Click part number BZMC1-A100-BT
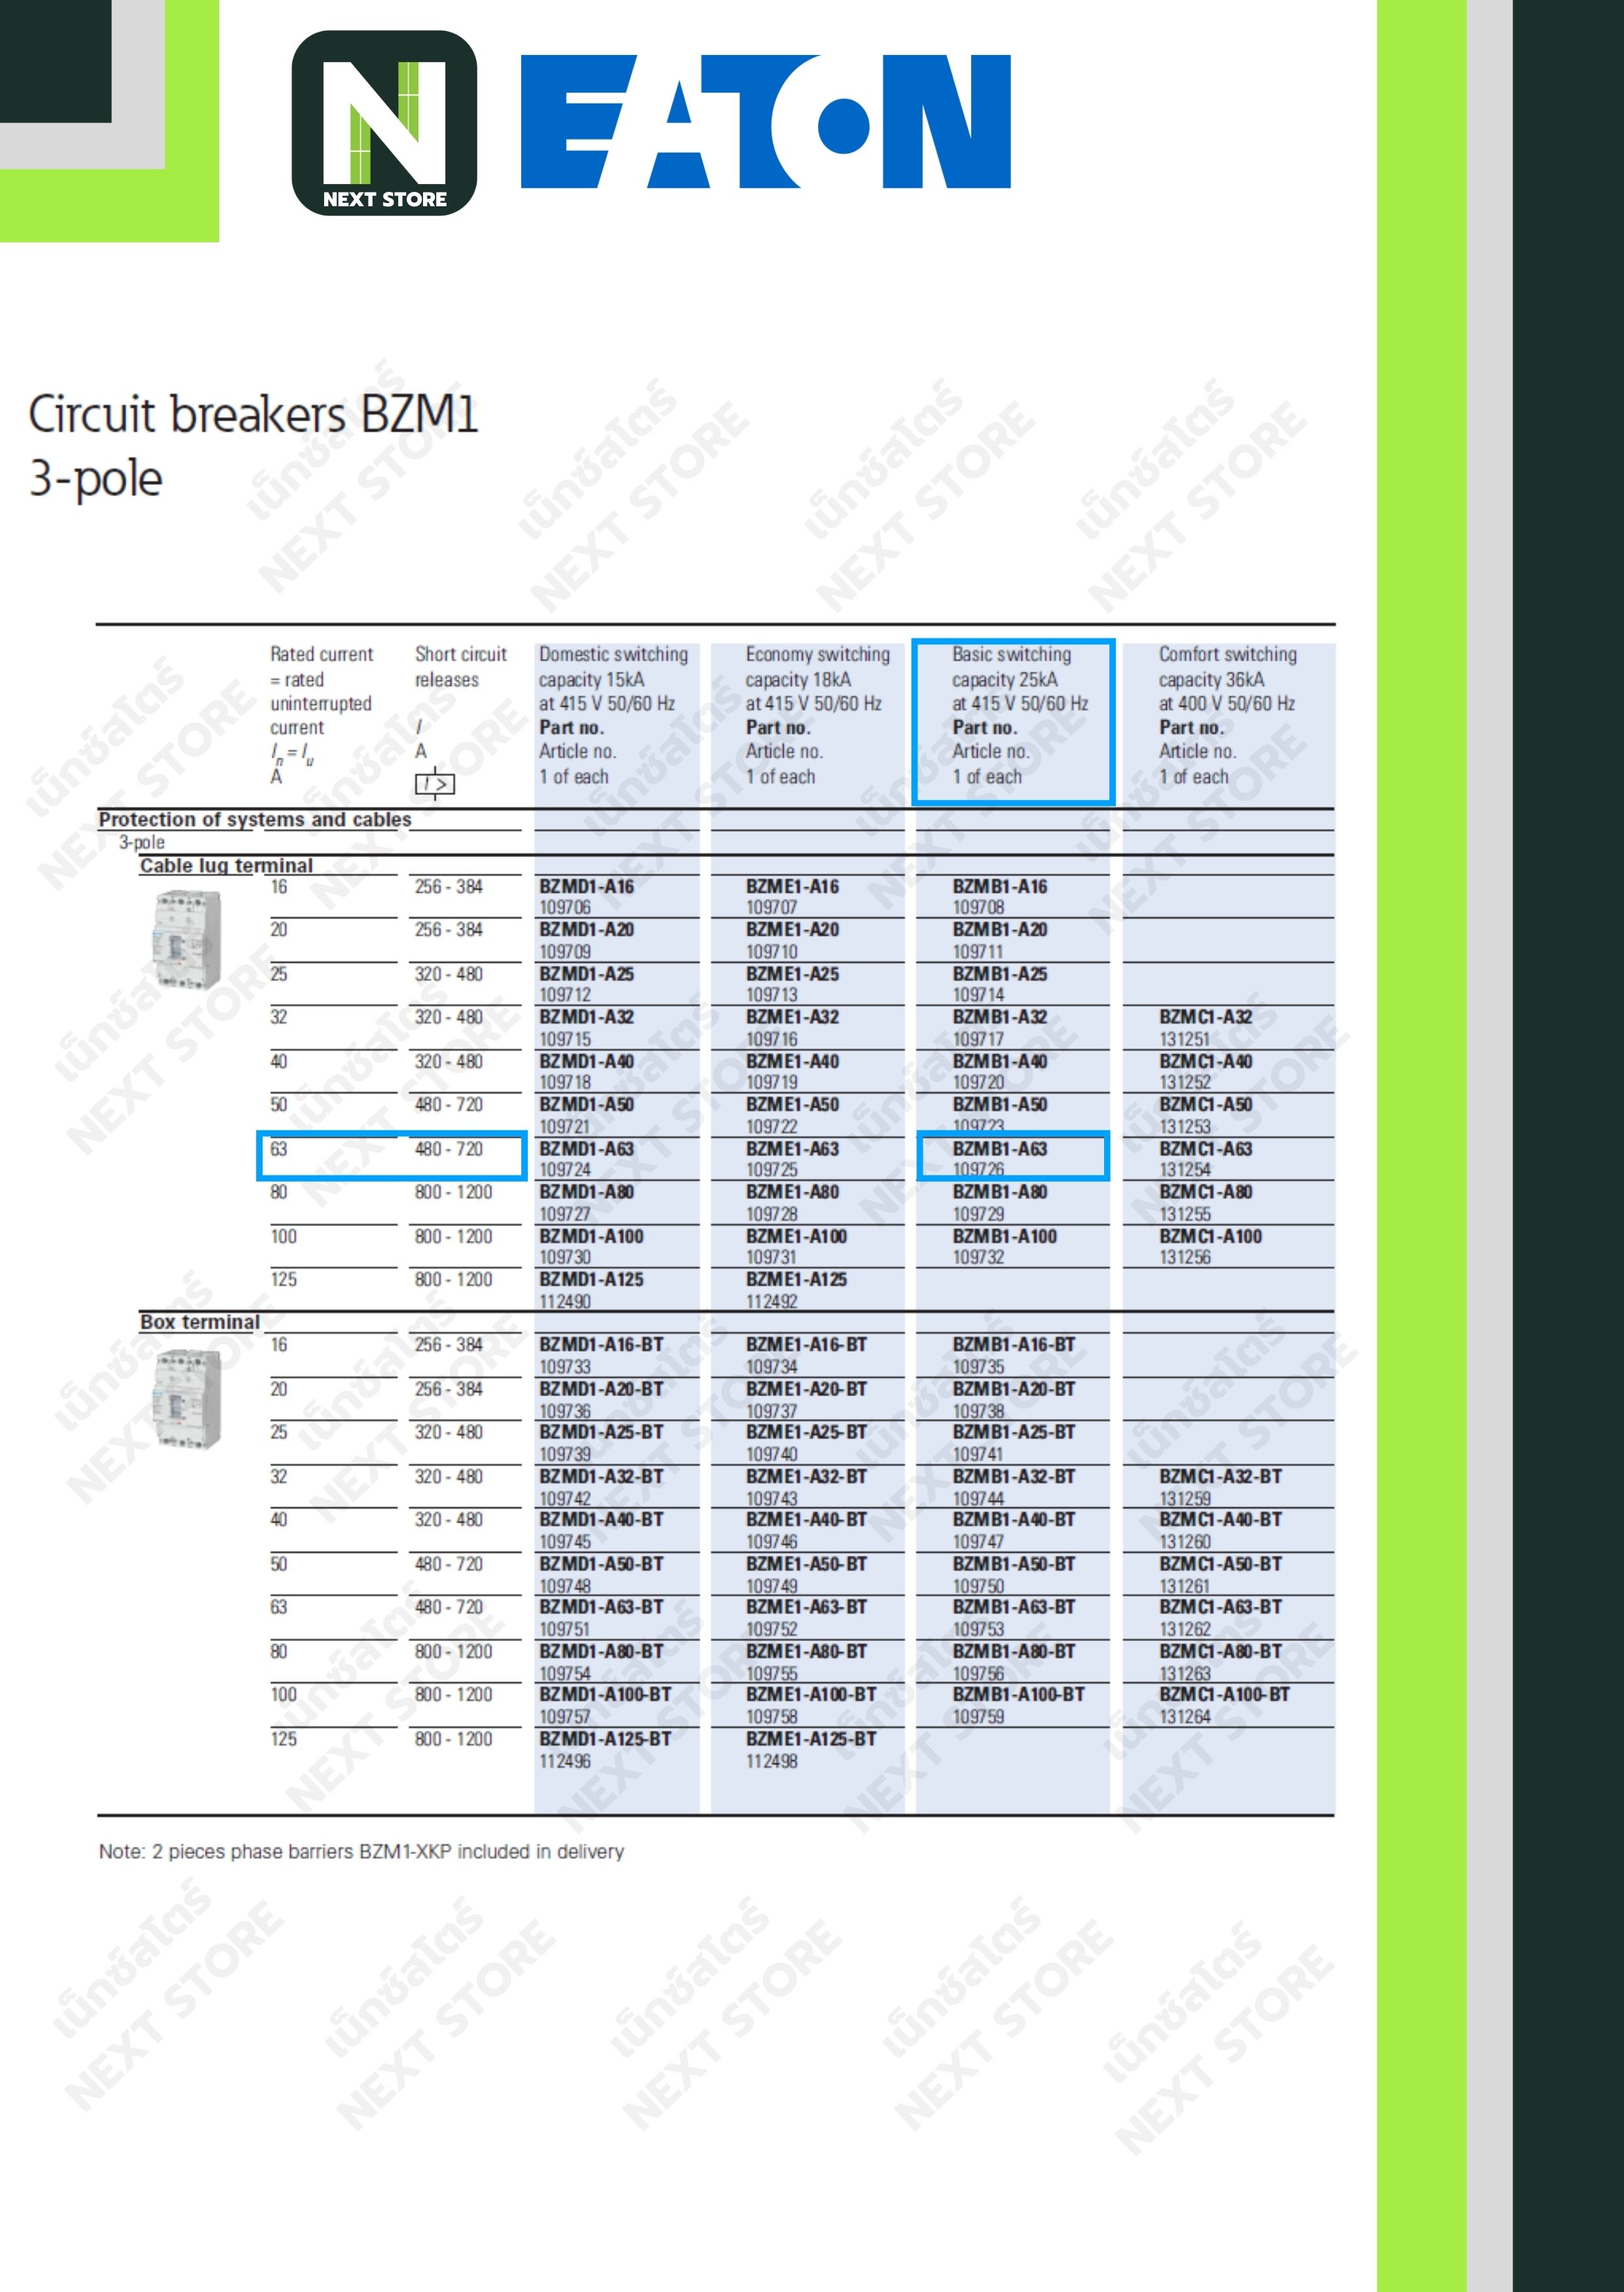This screenshot has height=2292, width=1624. pos(1224,1694)
